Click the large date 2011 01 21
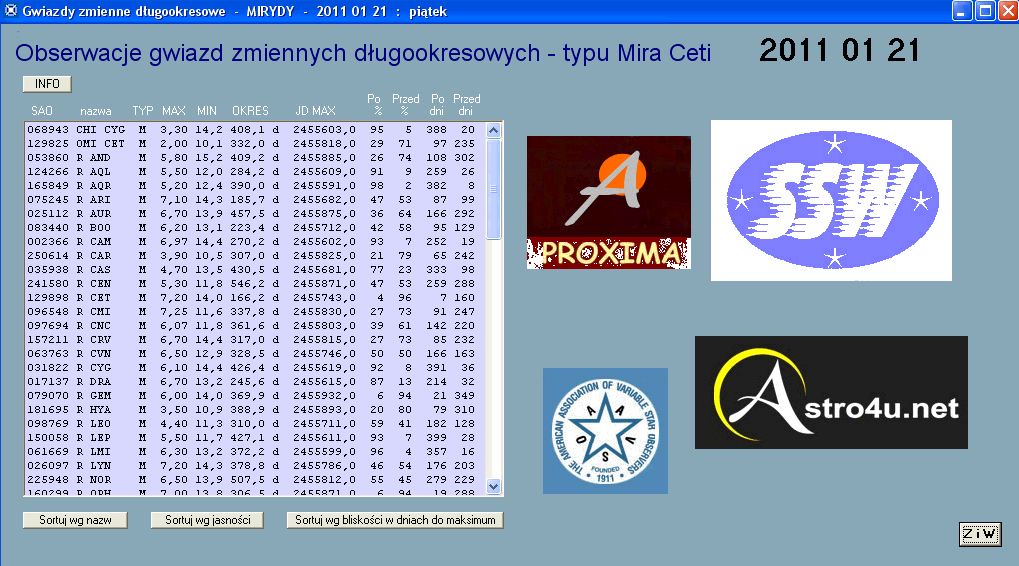The height and width of the screenshot is (566, 1019). click(840, 50)
